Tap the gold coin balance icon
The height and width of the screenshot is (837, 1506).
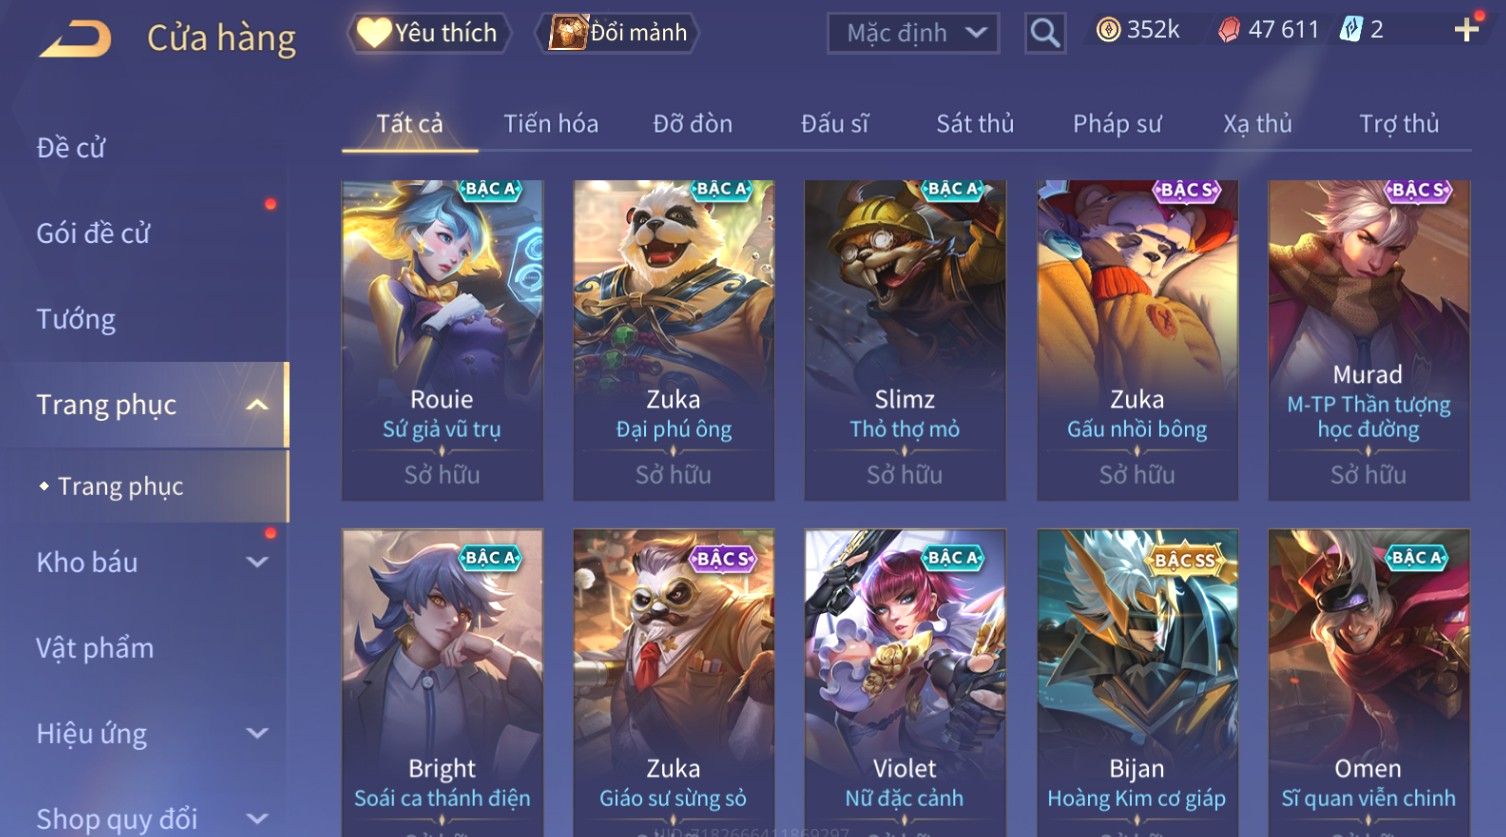(x=1108, y=30)
